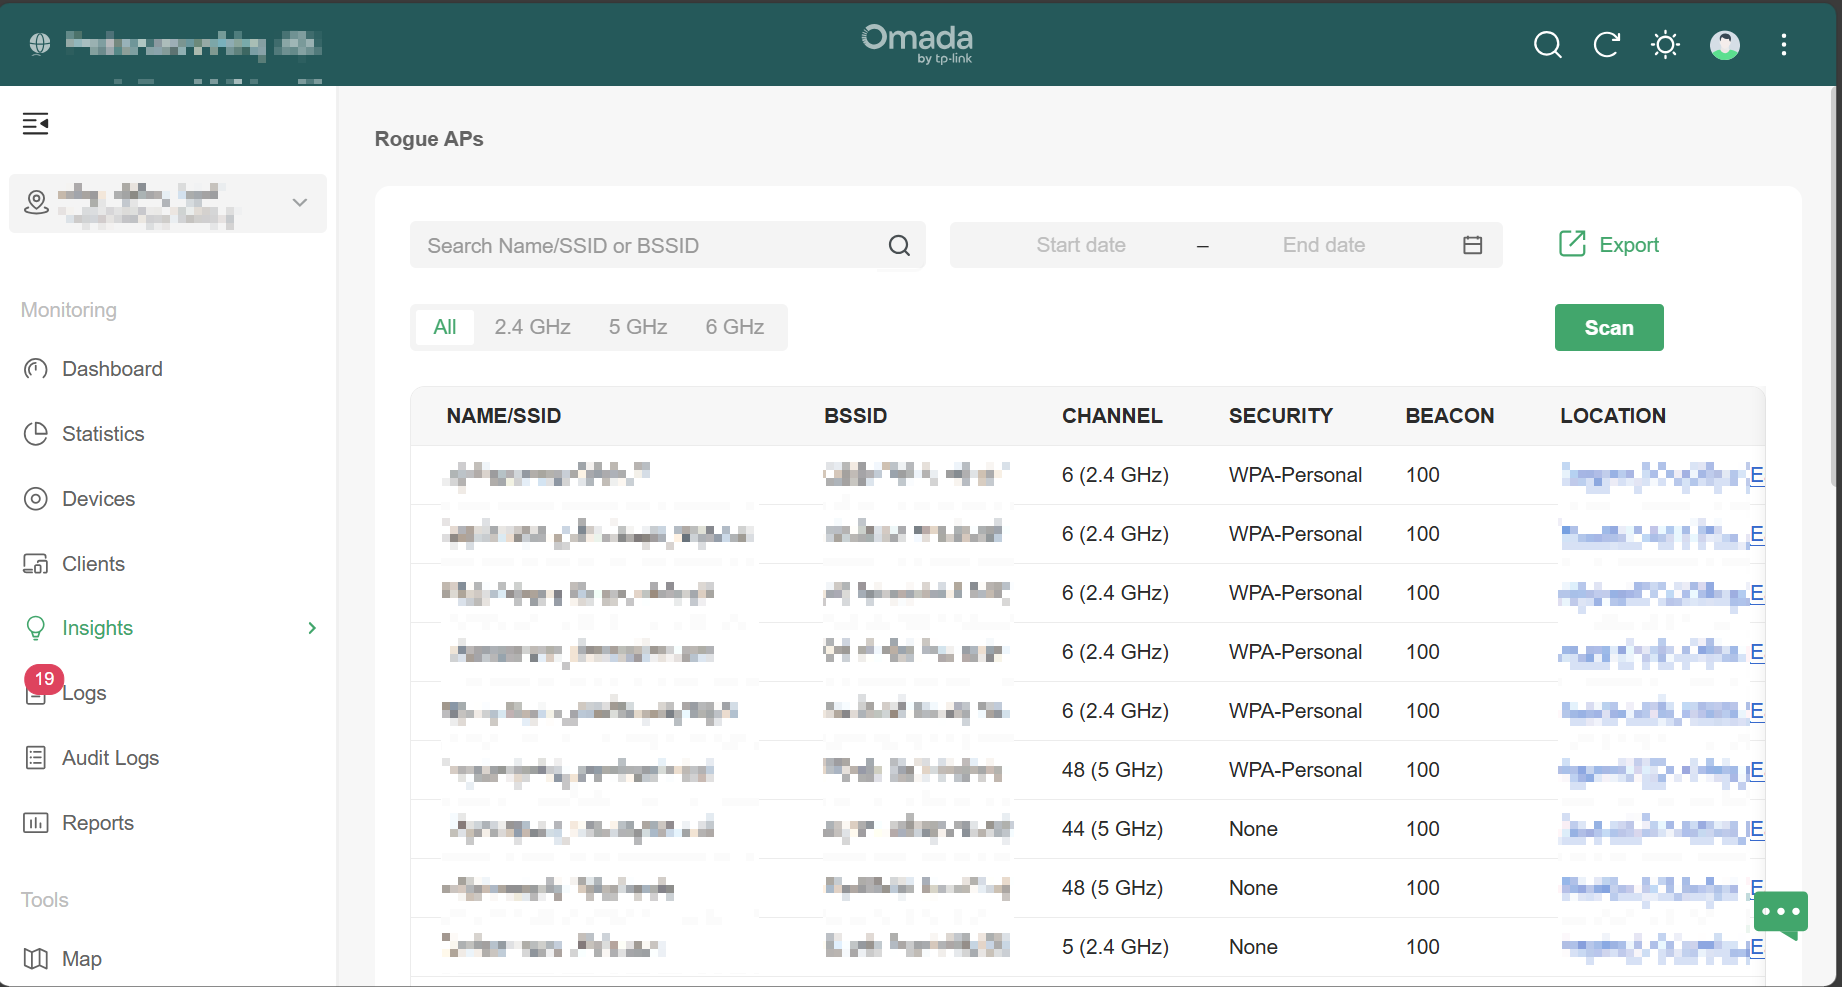Screen dimensions: 1842x987
Task: Click the Export icon
Action: [1572, 244]
